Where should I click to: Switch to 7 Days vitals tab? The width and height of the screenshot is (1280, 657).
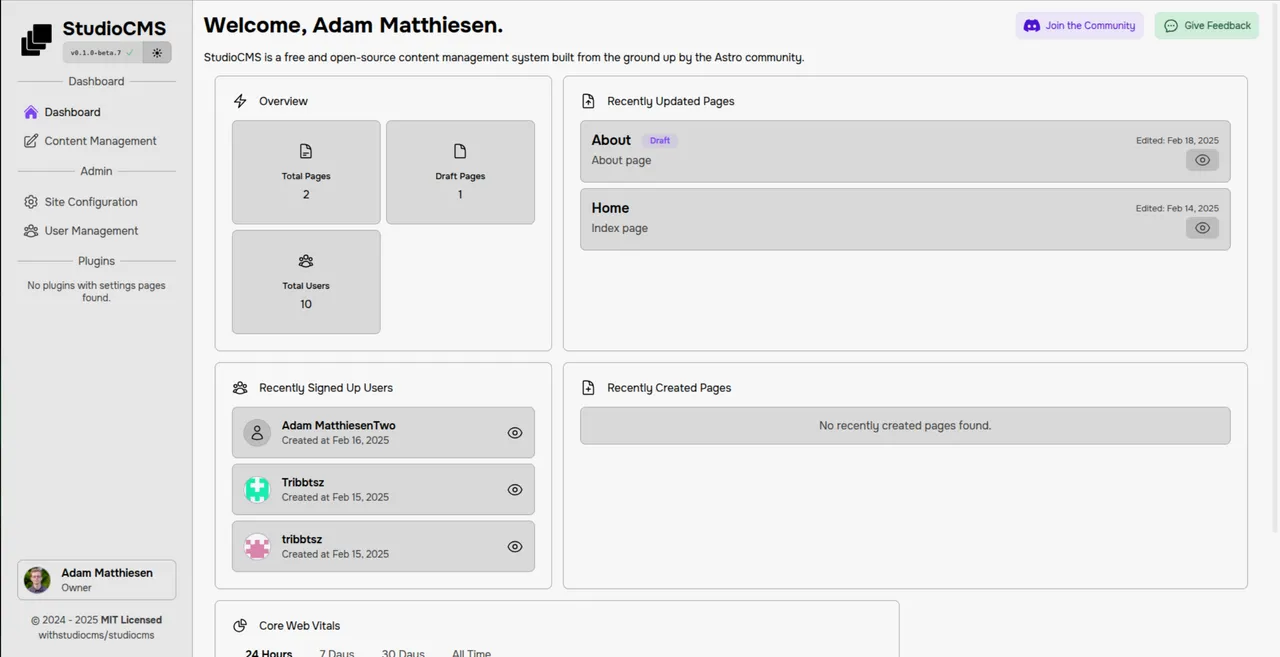(337, 652)
